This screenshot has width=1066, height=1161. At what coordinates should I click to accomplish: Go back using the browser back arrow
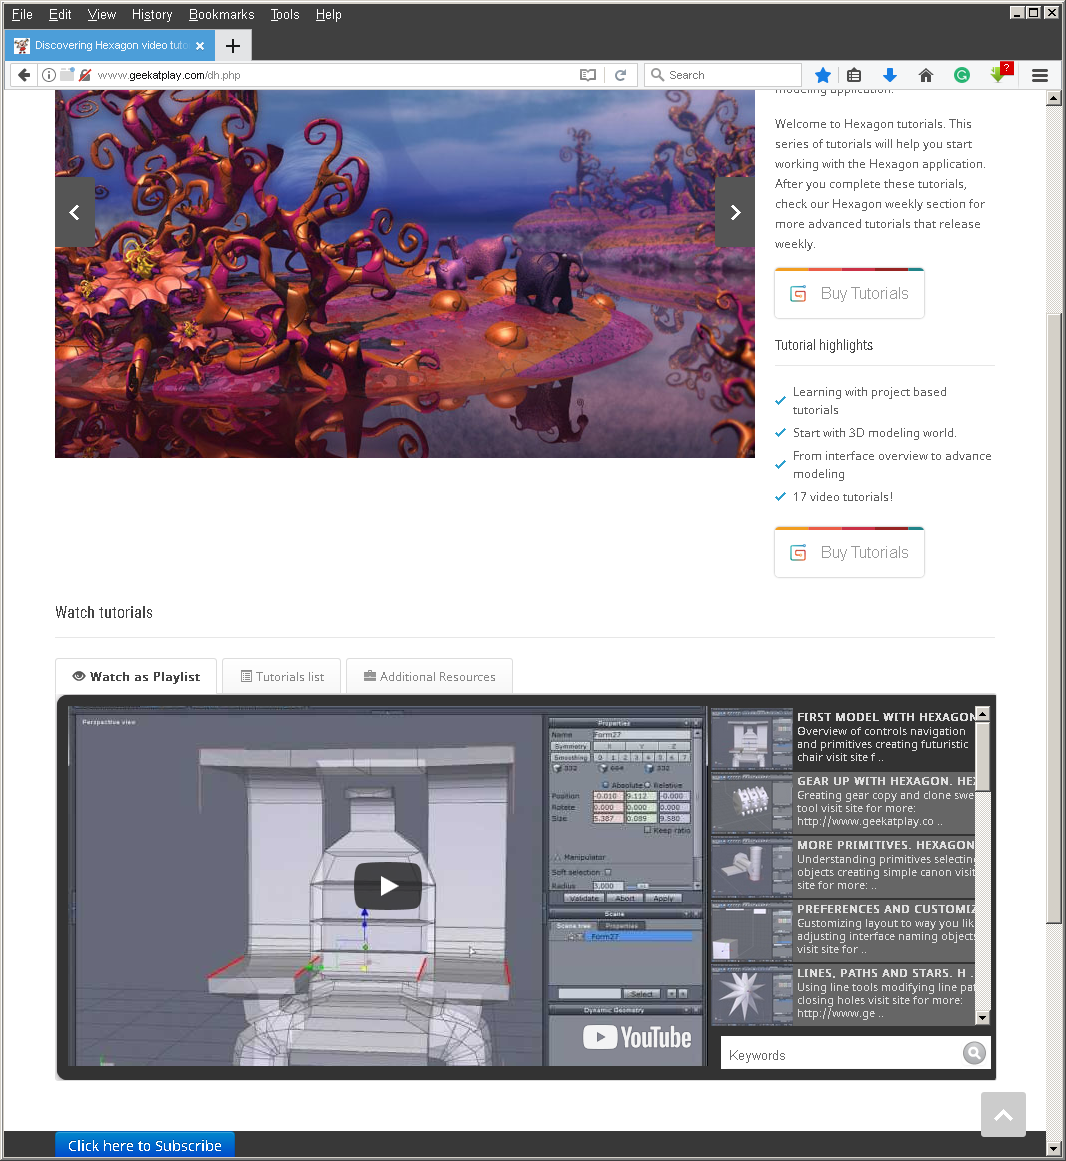(x=24, y=75)
